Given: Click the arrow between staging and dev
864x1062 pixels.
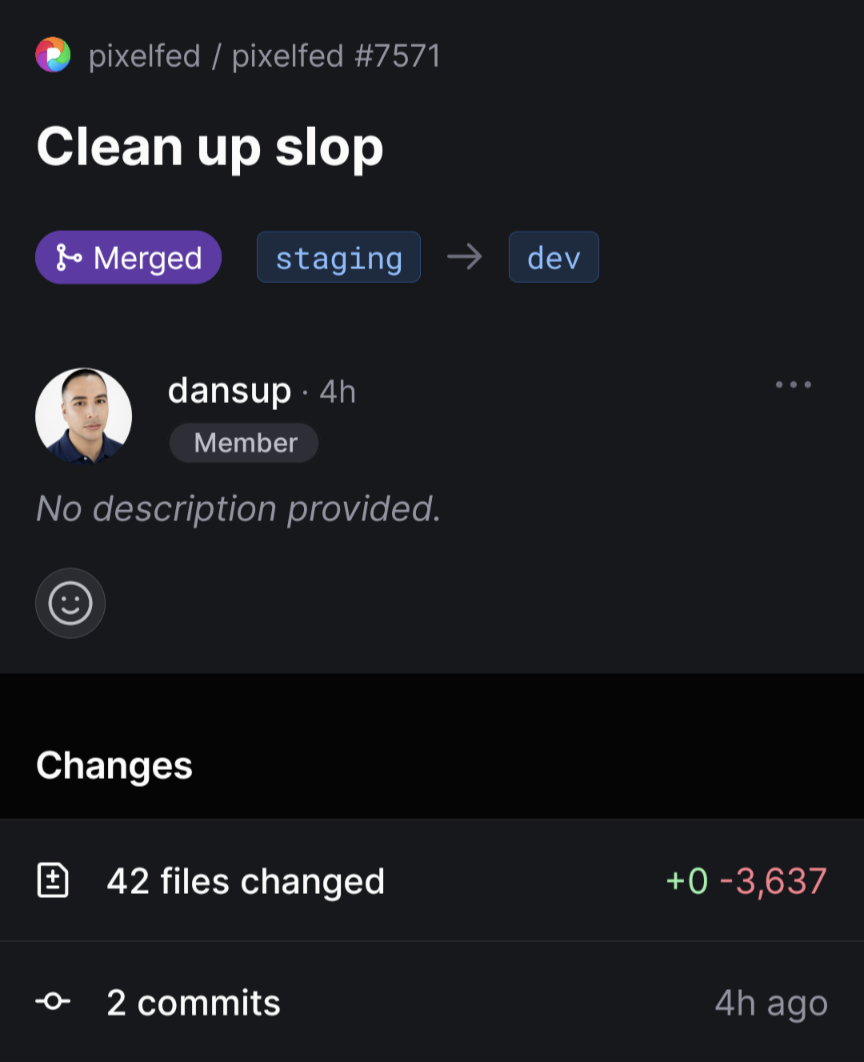Looking at the screenshot, I should click(x=465, y=257).
